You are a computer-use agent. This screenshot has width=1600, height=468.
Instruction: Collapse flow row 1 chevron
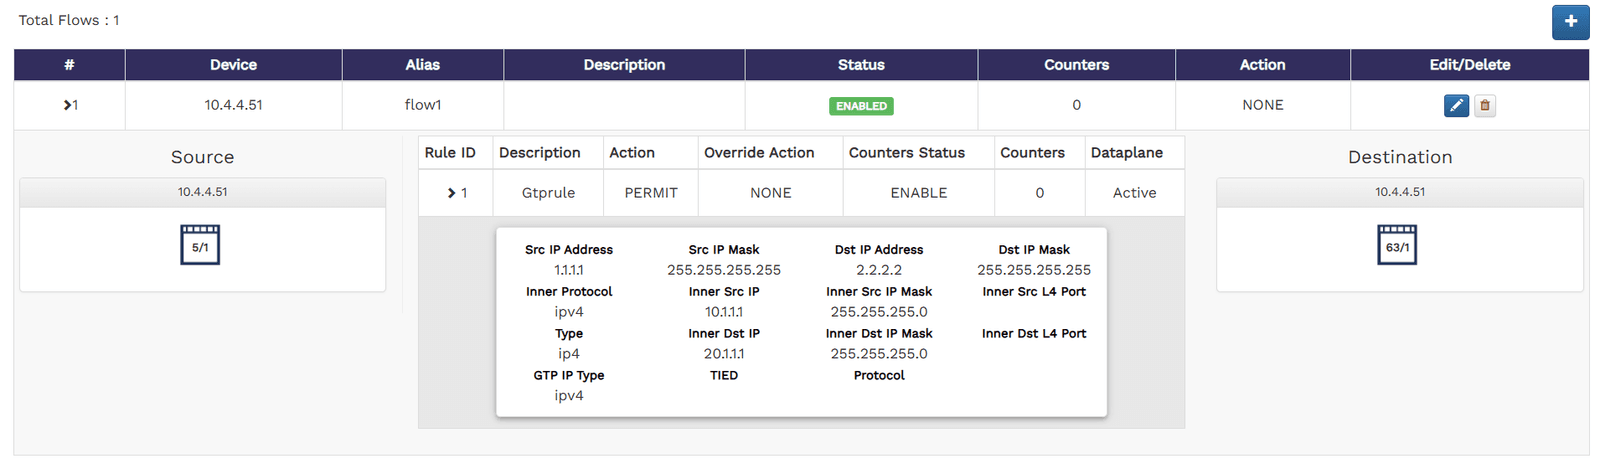[x=69, y=105]
